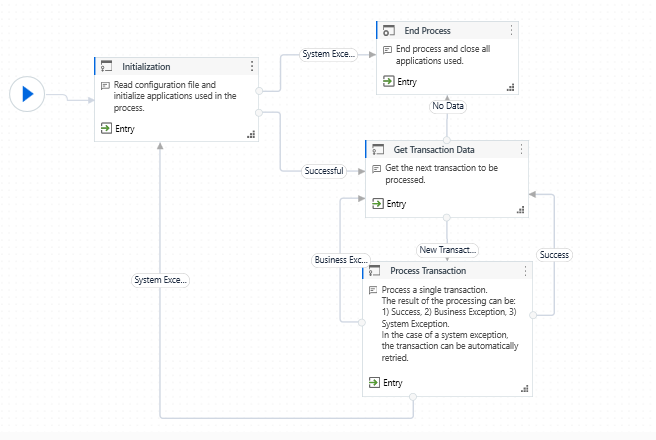Click the Initialization state icon

click(x=107, y=66)
